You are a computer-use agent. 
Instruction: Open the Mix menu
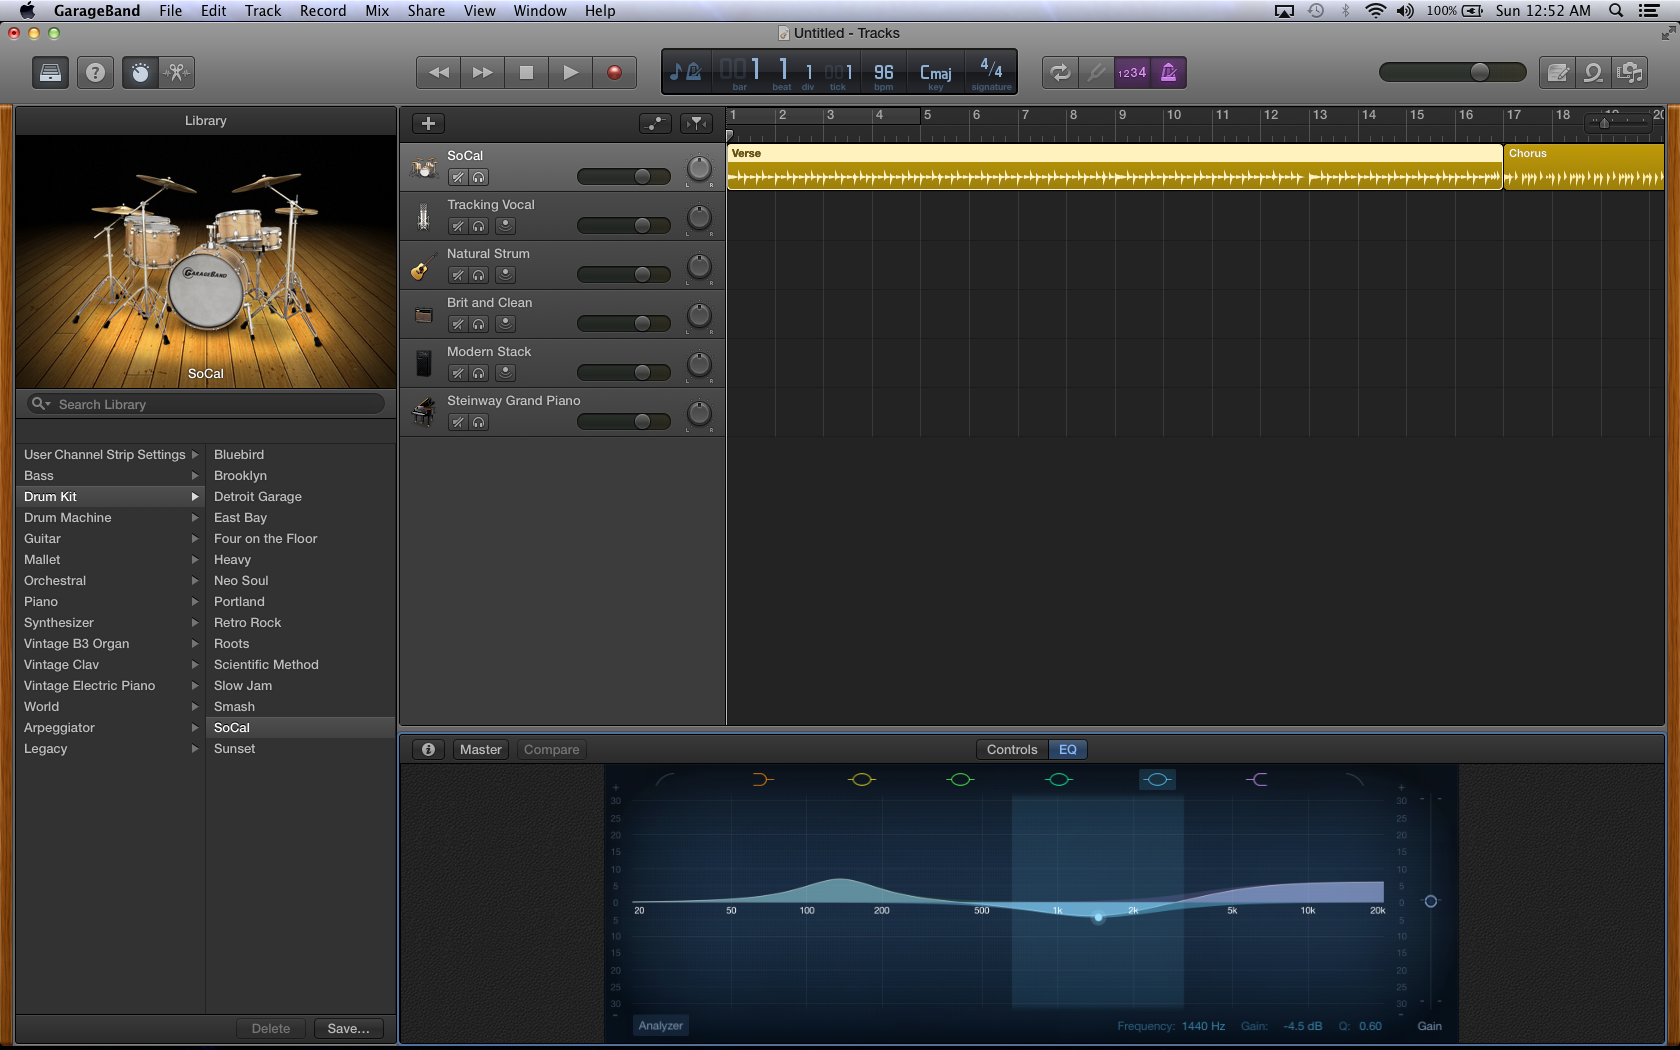tap(377, 11)
